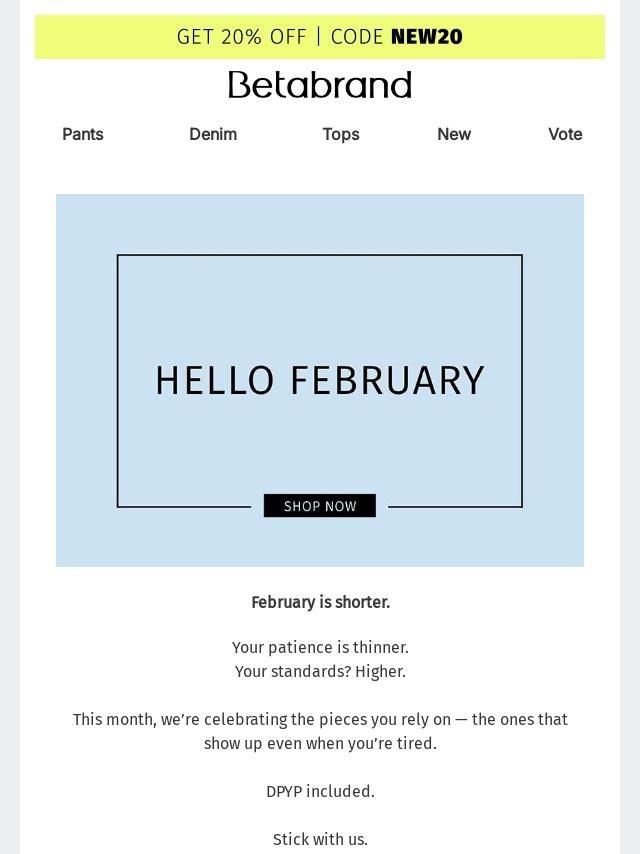The image size is (640, 854).
Task: Click the "Stick with us." line
Action: (320, 839)
